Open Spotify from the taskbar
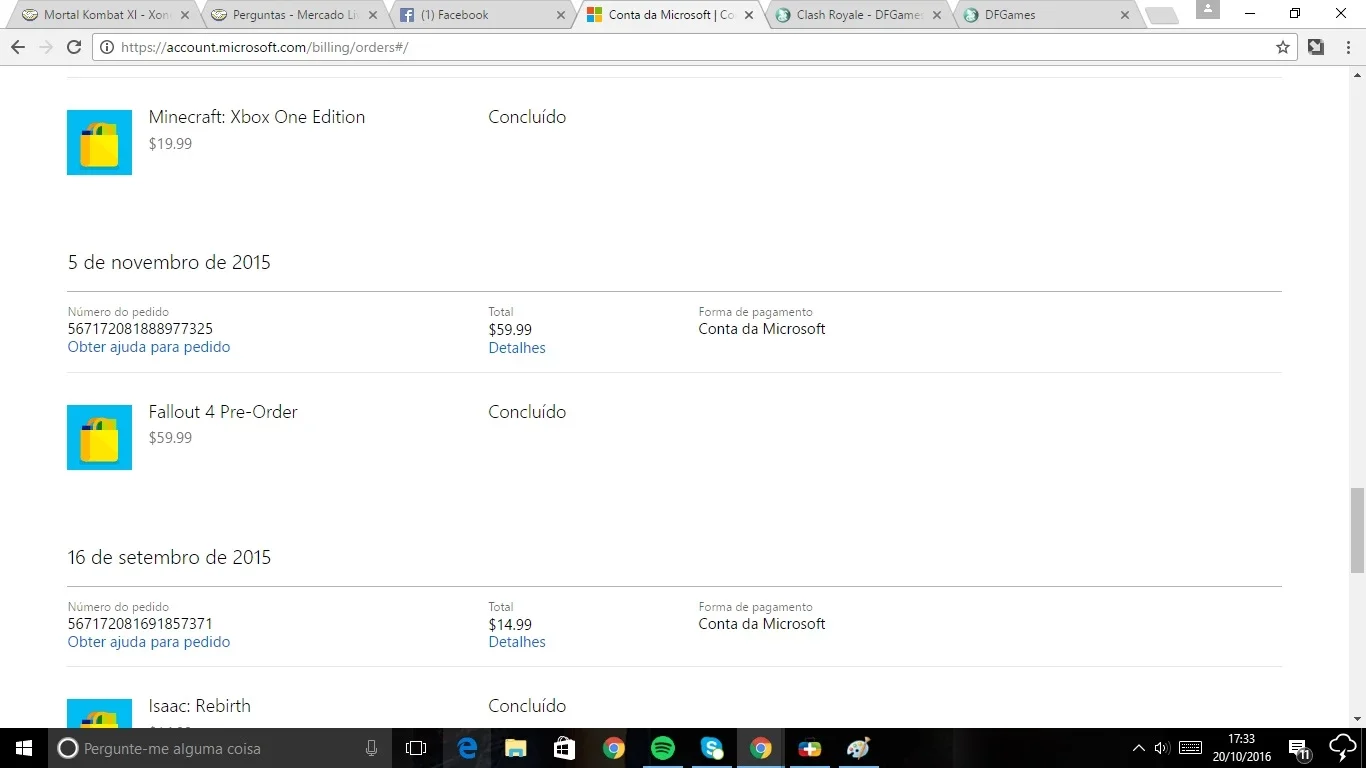1366x768 pixels. pos(663,748)
